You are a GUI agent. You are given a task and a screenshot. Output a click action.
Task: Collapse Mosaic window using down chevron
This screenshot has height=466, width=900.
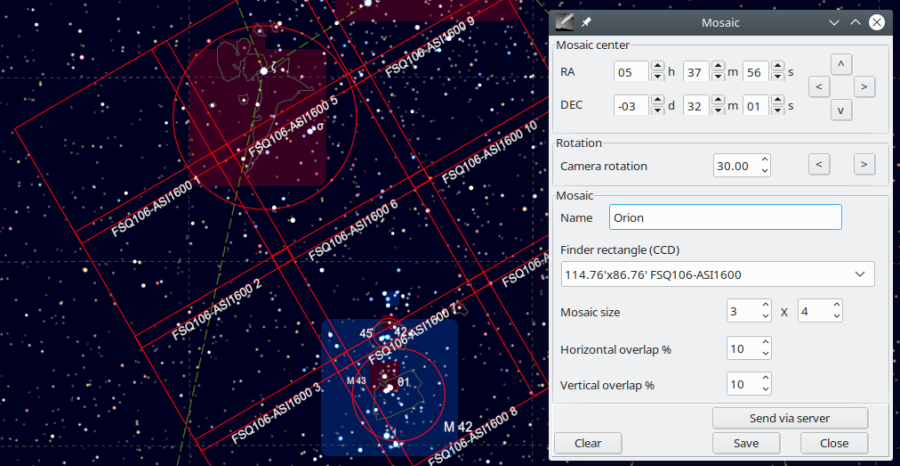coord(835,22)
